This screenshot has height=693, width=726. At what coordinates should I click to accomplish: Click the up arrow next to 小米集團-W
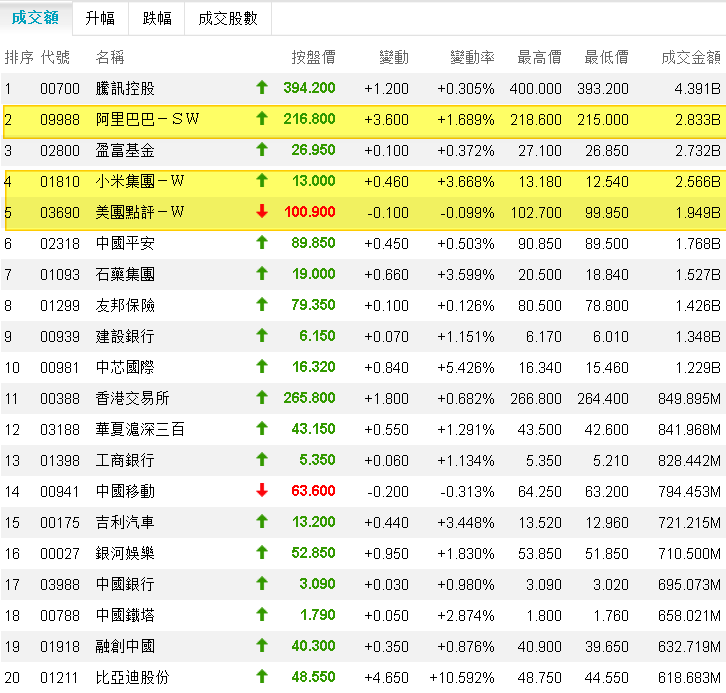pos(262,180)
